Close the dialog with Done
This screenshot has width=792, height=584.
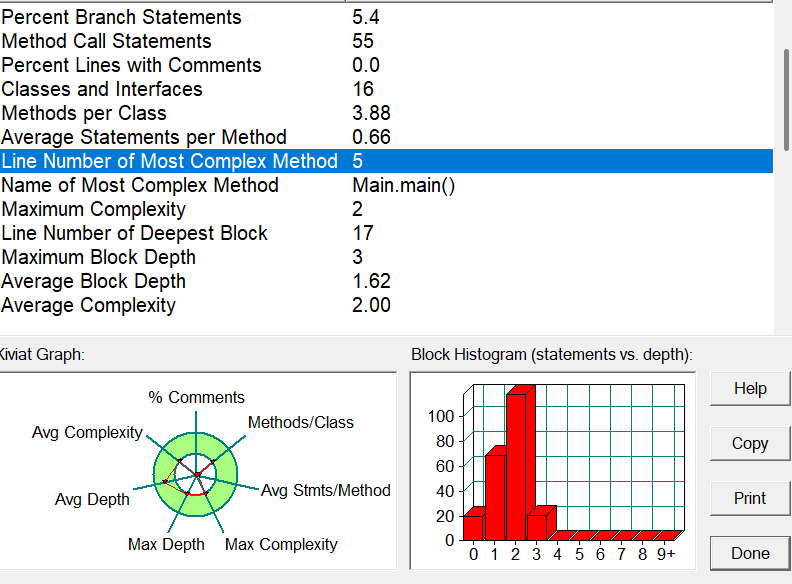[x=750, y=554]
